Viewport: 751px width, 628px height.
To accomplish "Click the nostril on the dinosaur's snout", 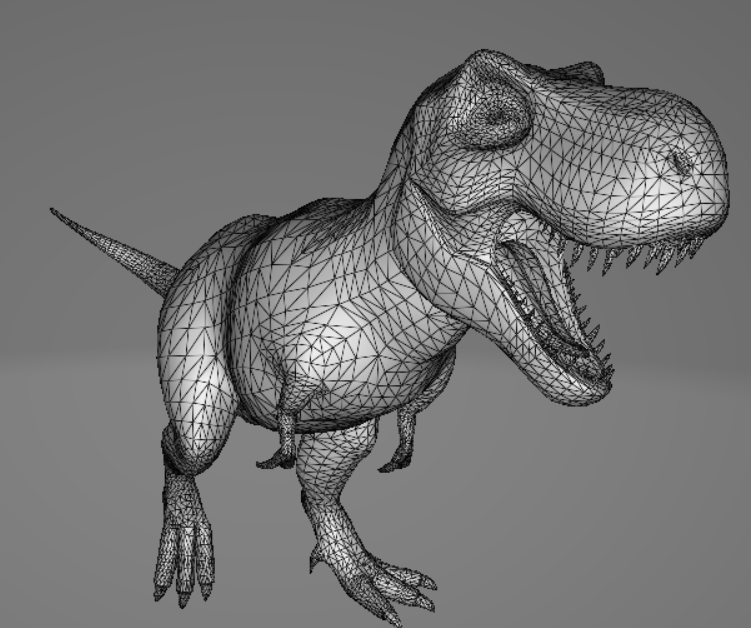I will coord(682,160).
